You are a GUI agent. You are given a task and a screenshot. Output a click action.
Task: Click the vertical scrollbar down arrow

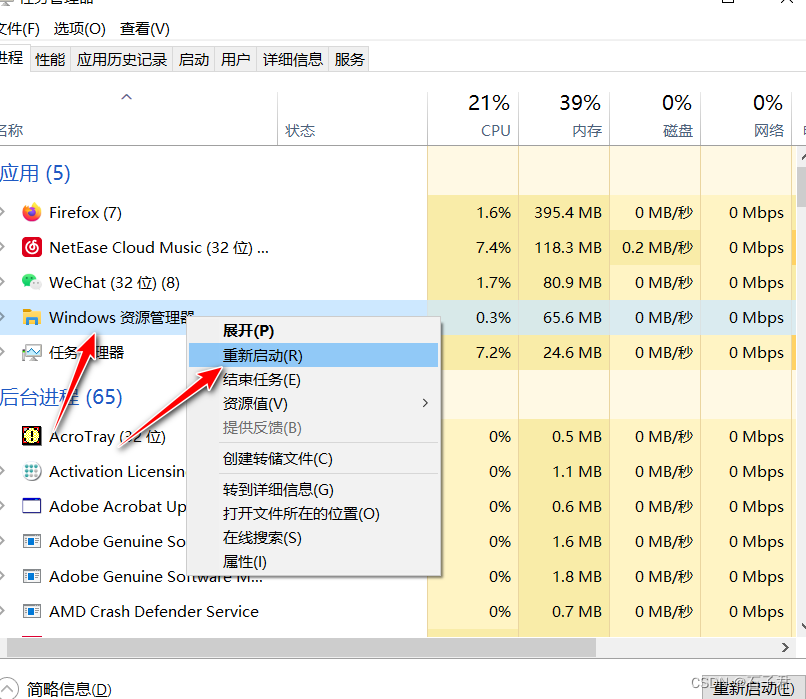coord(802,627)
